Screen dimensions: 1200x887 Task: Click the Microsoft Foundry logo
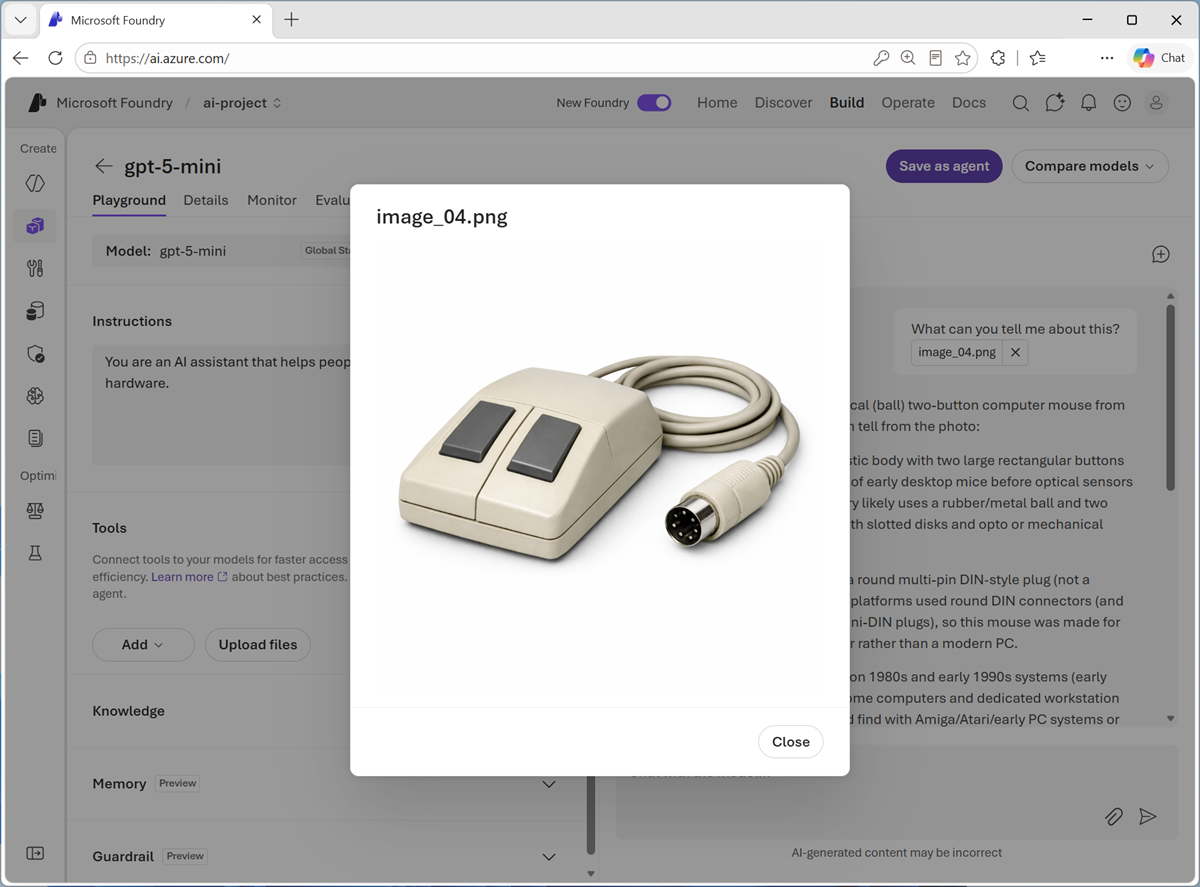point(38,103)
